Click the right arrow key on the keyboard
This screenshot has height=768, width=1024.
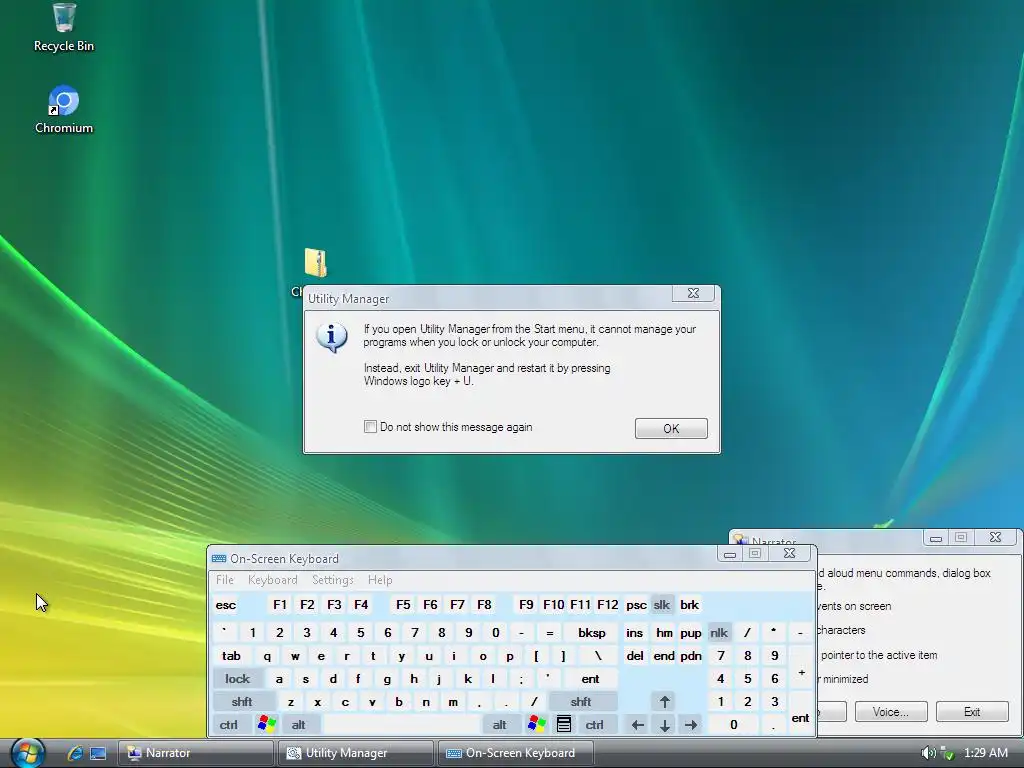(x=691, y=724)
